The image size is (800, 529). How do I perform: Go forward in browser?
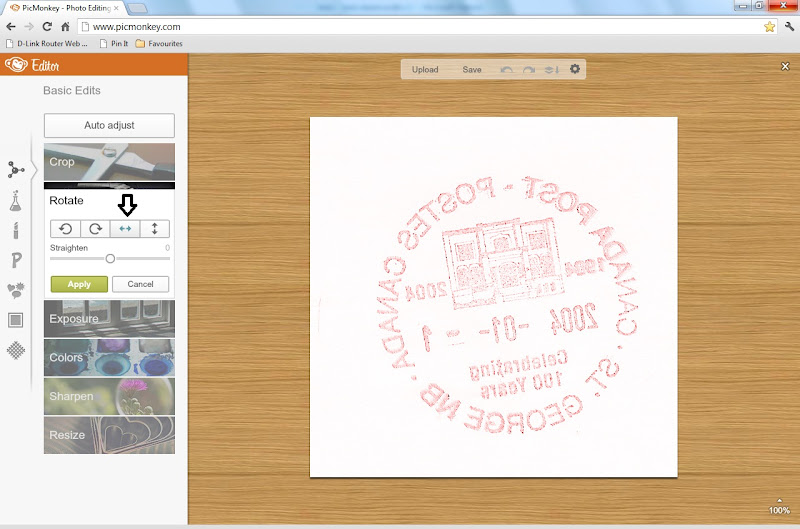(x=29, y=27)
